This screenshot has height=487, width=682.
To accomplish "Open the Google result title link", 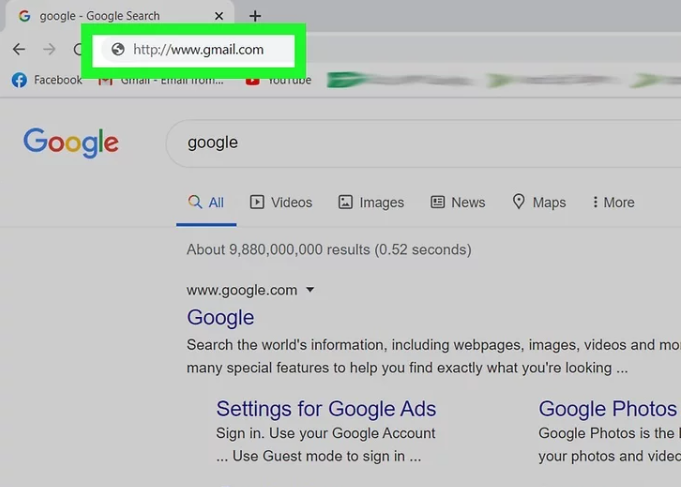I will click(220, 317).
